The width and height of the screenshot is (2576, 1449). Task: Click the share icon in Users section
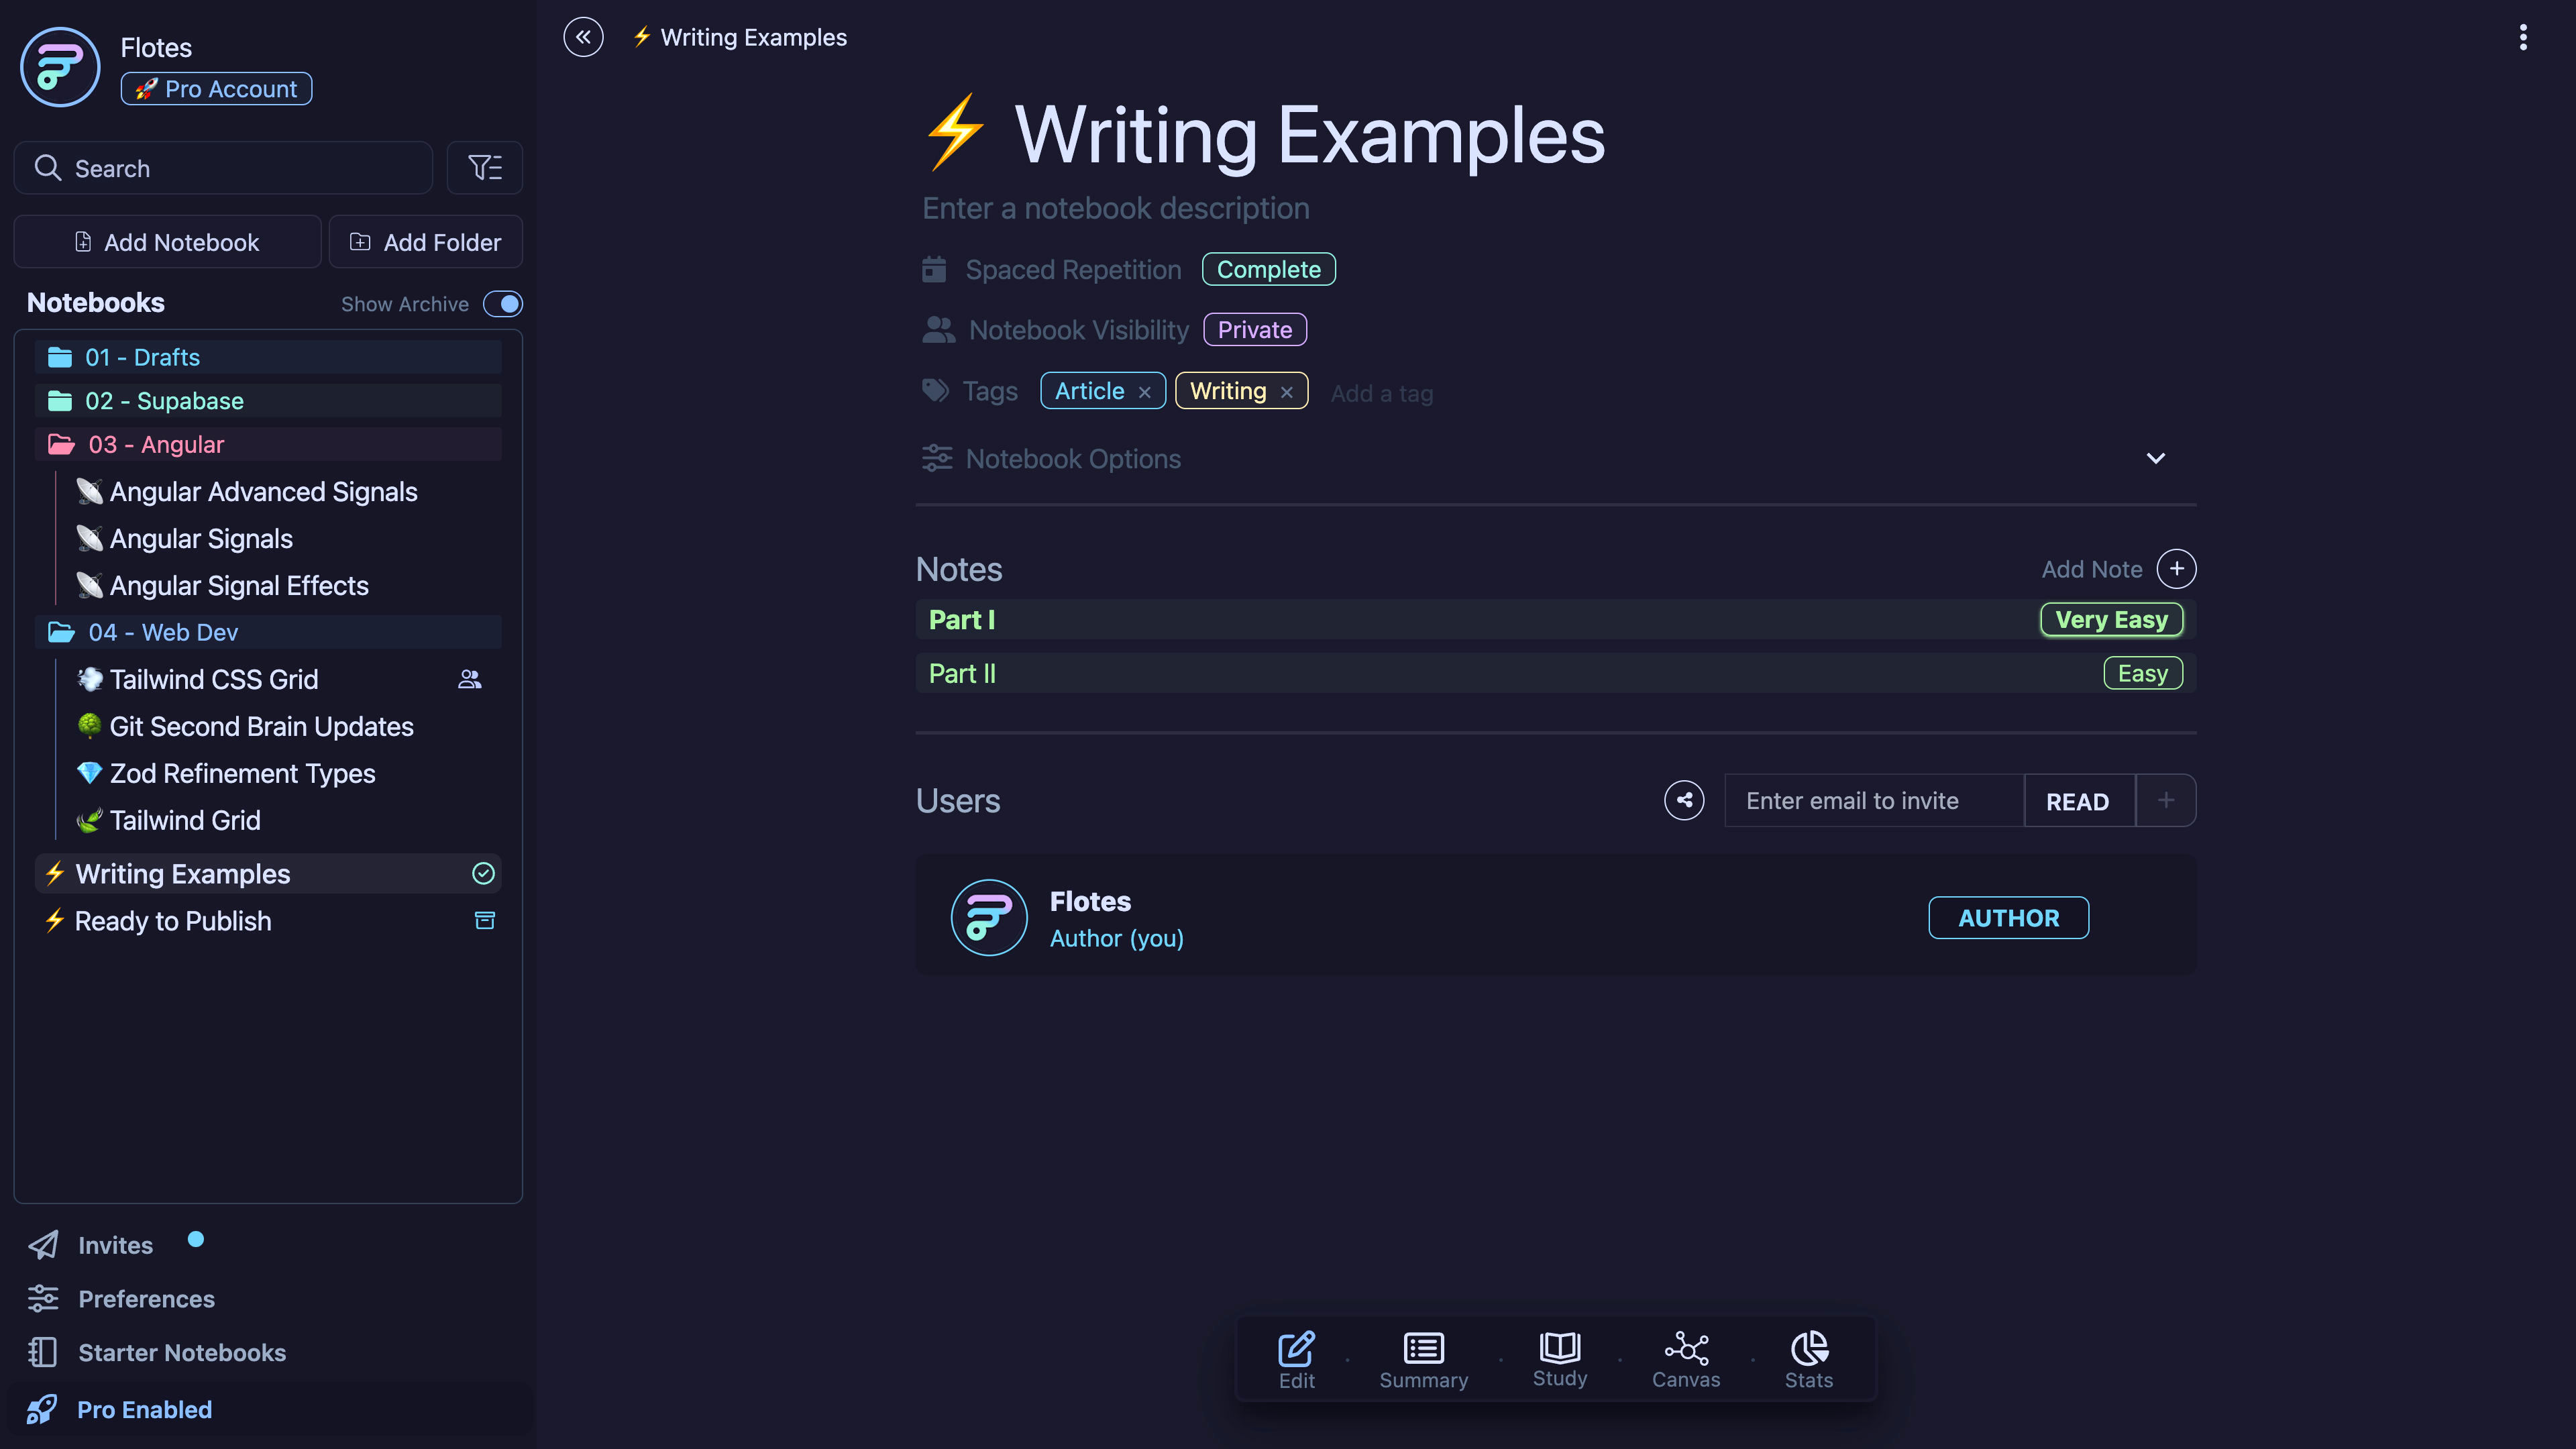pyautogui.click(x=1684, y=800)
